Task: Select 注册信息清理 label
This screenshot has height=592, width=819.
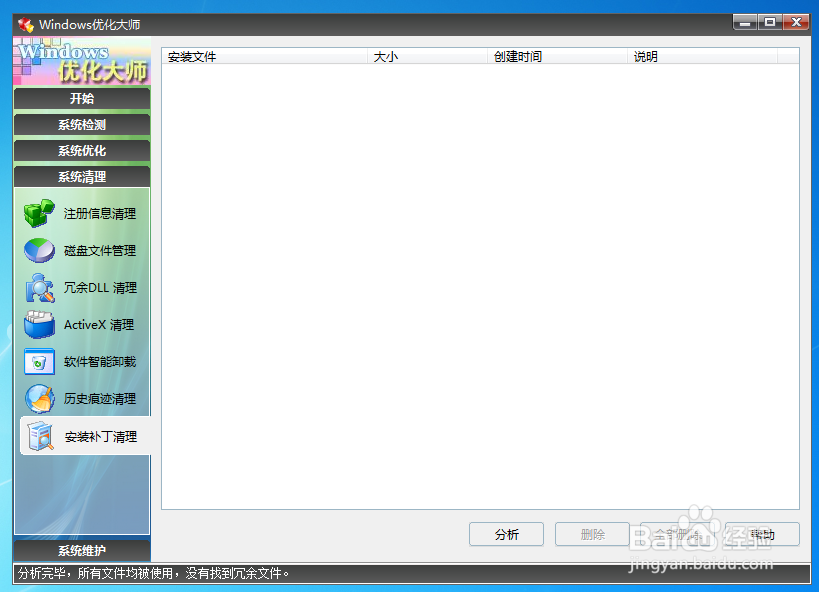Action: tap(100, 214)
